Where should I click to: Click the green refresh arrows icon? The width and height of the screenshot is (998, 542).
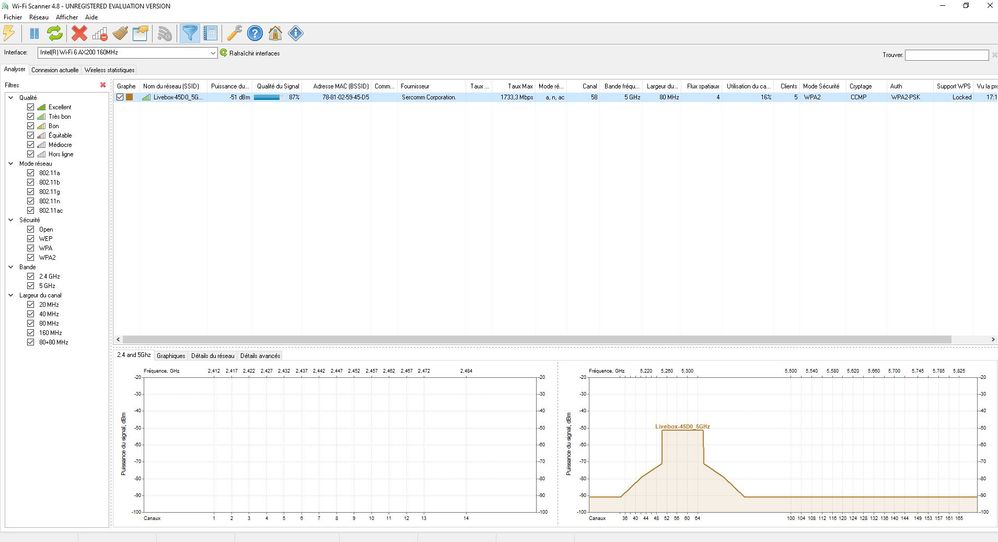(x=54, y=33)
